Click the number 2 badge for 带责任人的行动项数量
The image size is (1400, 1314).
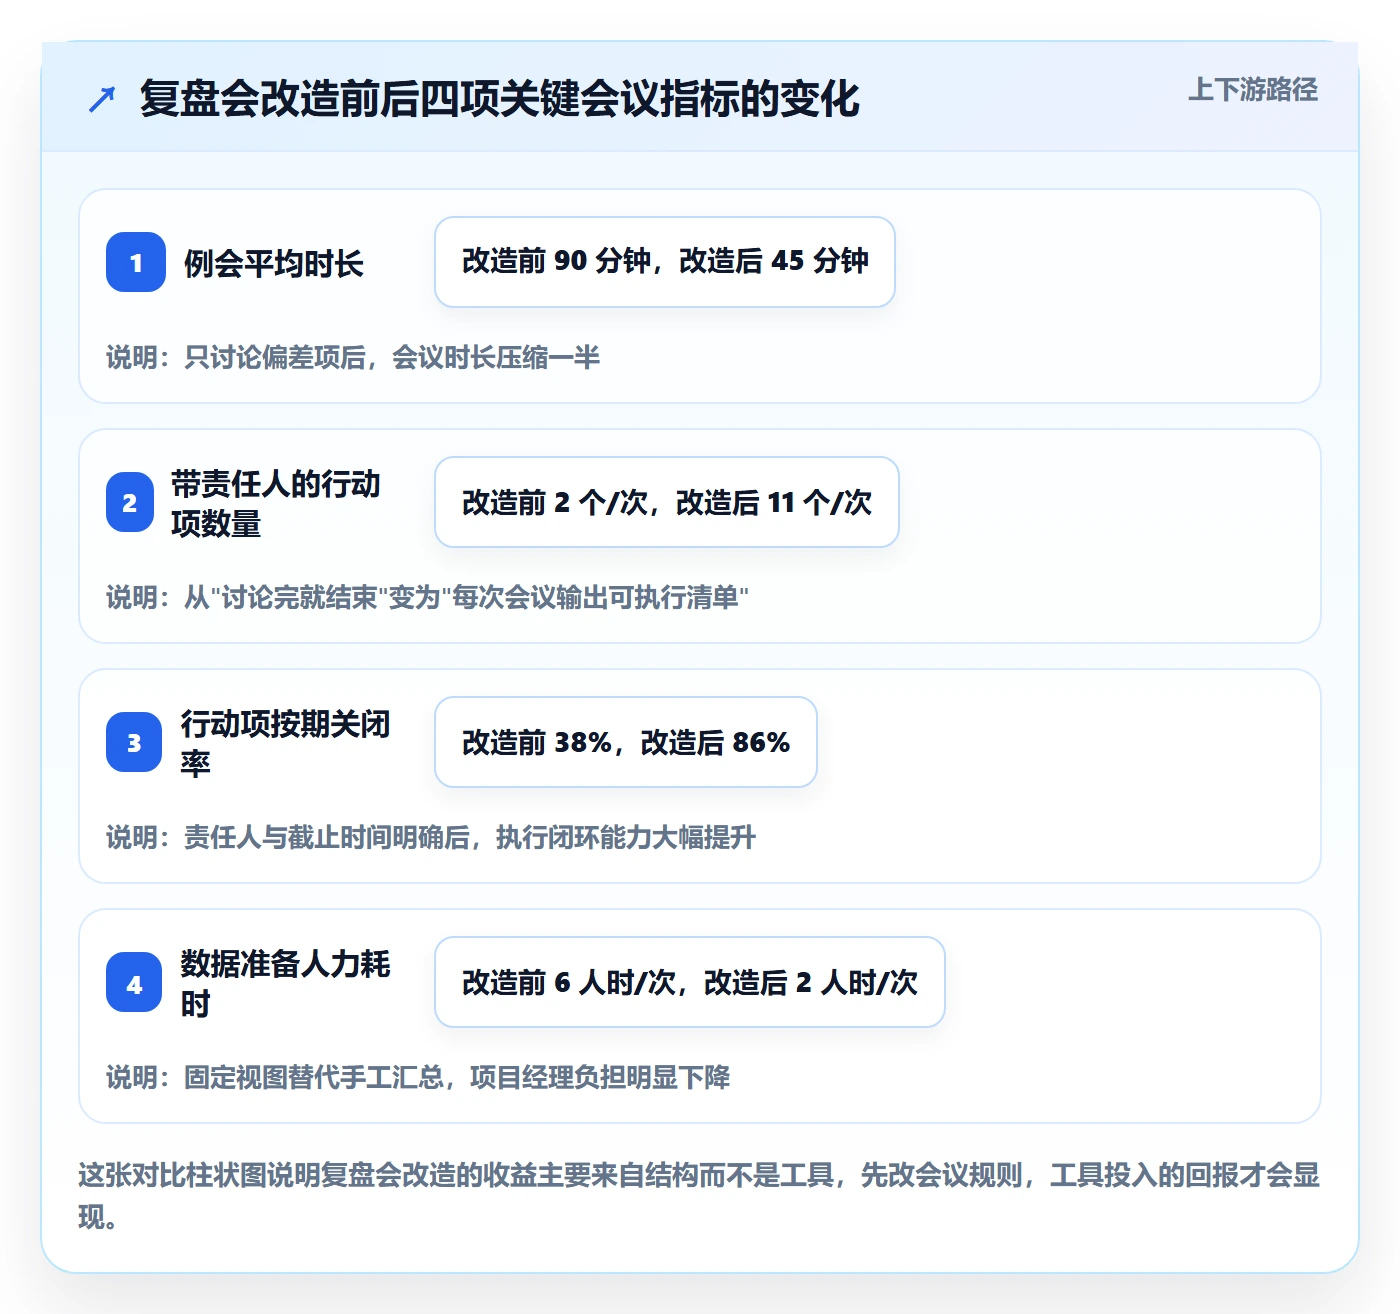tap(130, 502)
